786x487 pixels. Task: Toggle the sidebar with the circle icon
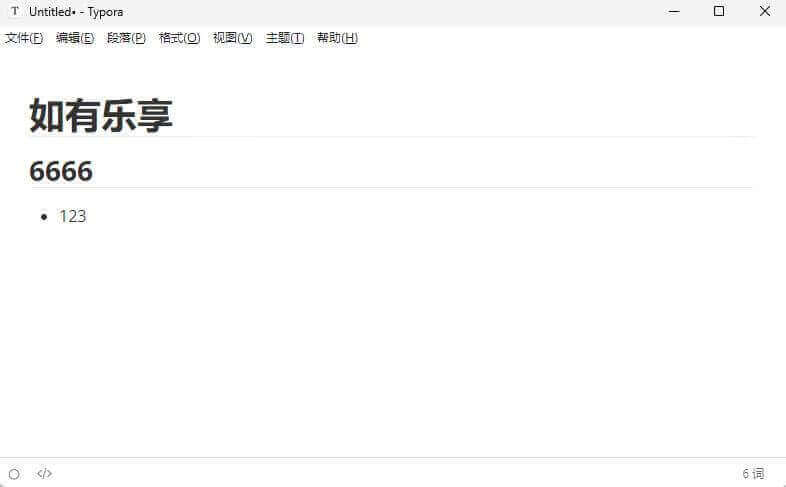click(x=14, y=473)
